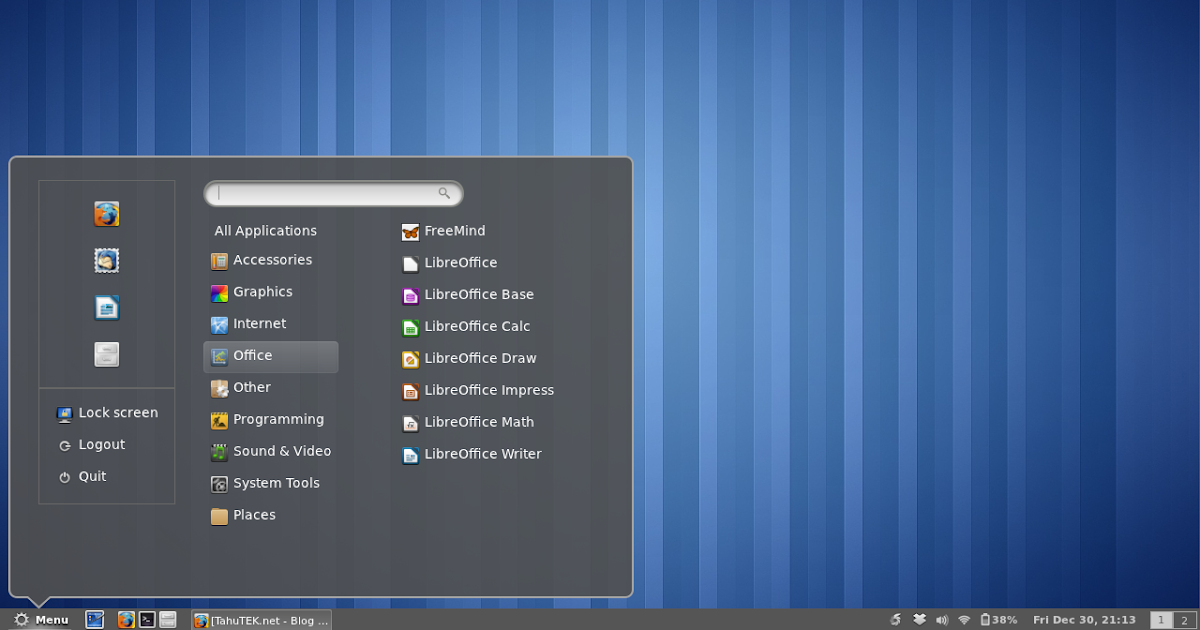Select the Office category
Screen dimensions: 1200x630
[x=251, y=355]
